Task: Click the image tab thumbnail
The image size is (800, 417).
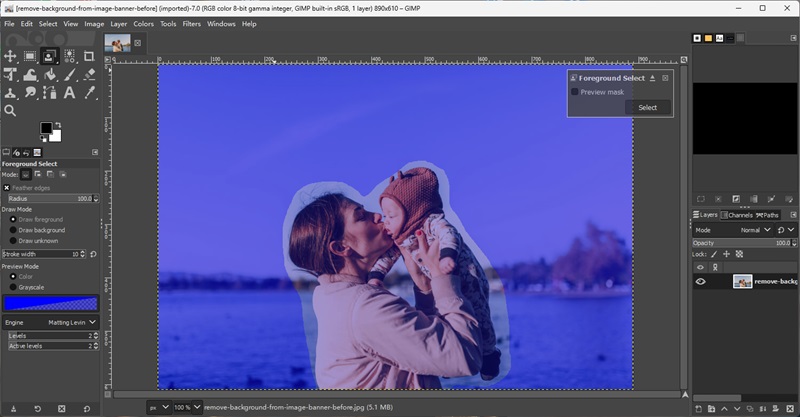Action: (117, 43)
